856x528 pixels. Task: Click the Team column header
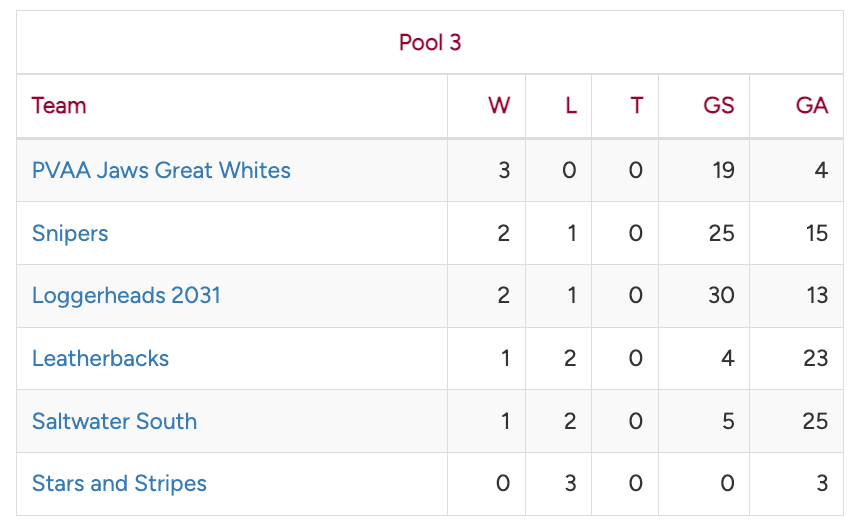click(x=59, y=105)
